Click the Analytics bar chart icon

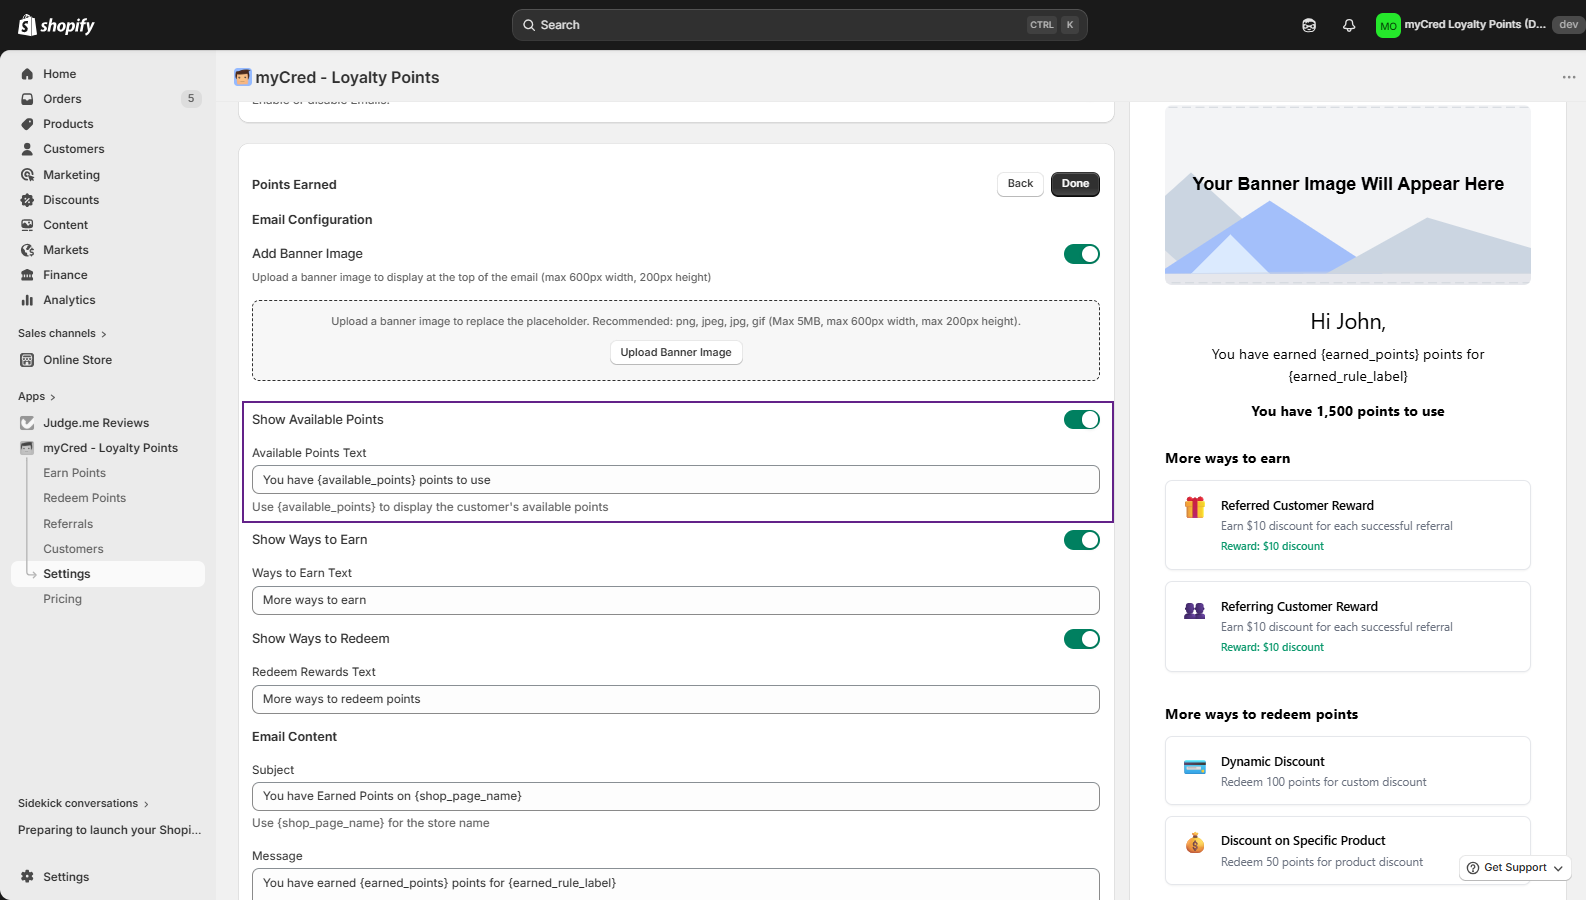(x=27, y=300)
